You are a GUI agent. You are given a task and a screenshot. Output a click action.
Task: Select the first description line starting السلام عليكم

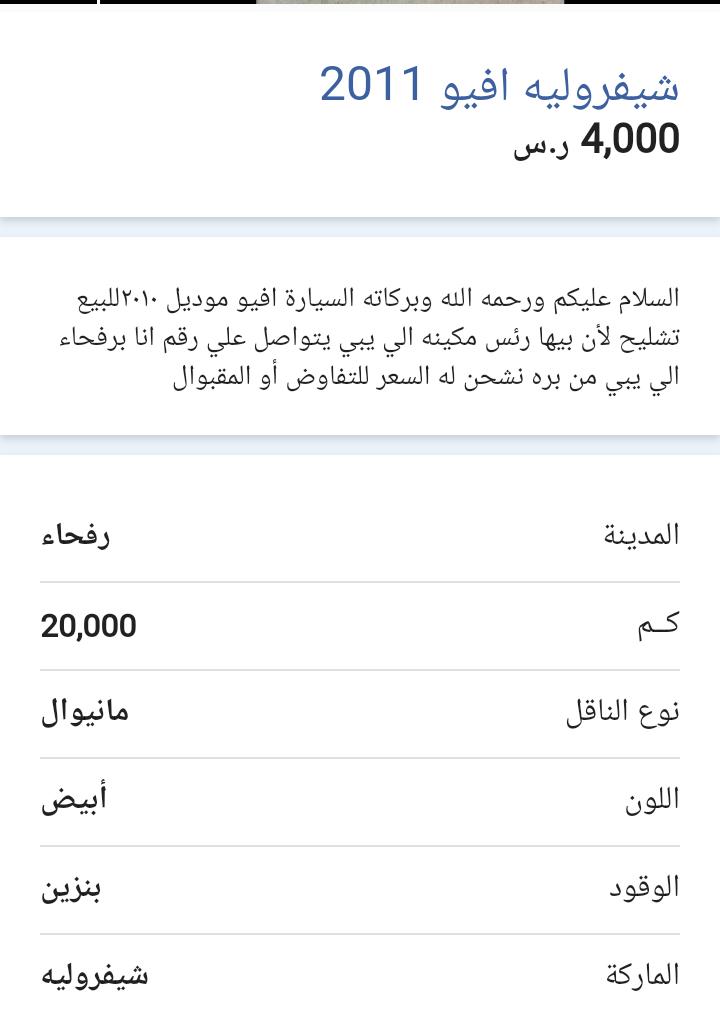pyautogui.click(x=378, y=299)
